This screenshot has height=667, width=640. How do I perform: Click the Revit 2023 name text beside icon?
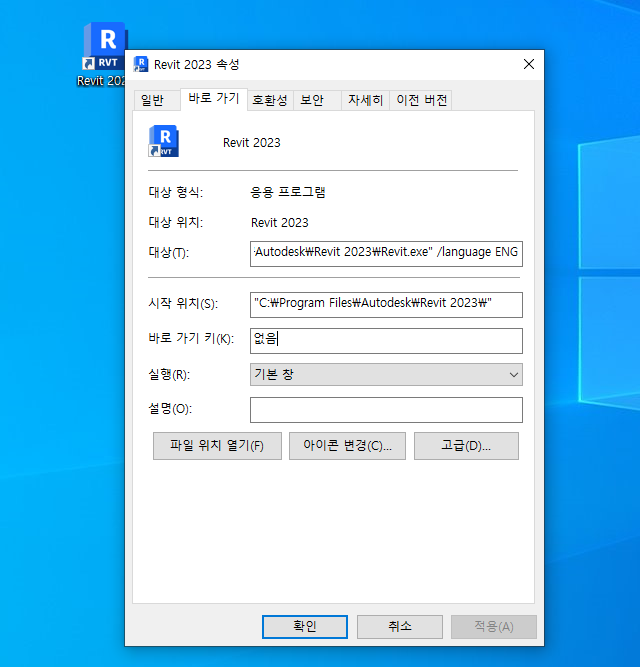[252, 143]
